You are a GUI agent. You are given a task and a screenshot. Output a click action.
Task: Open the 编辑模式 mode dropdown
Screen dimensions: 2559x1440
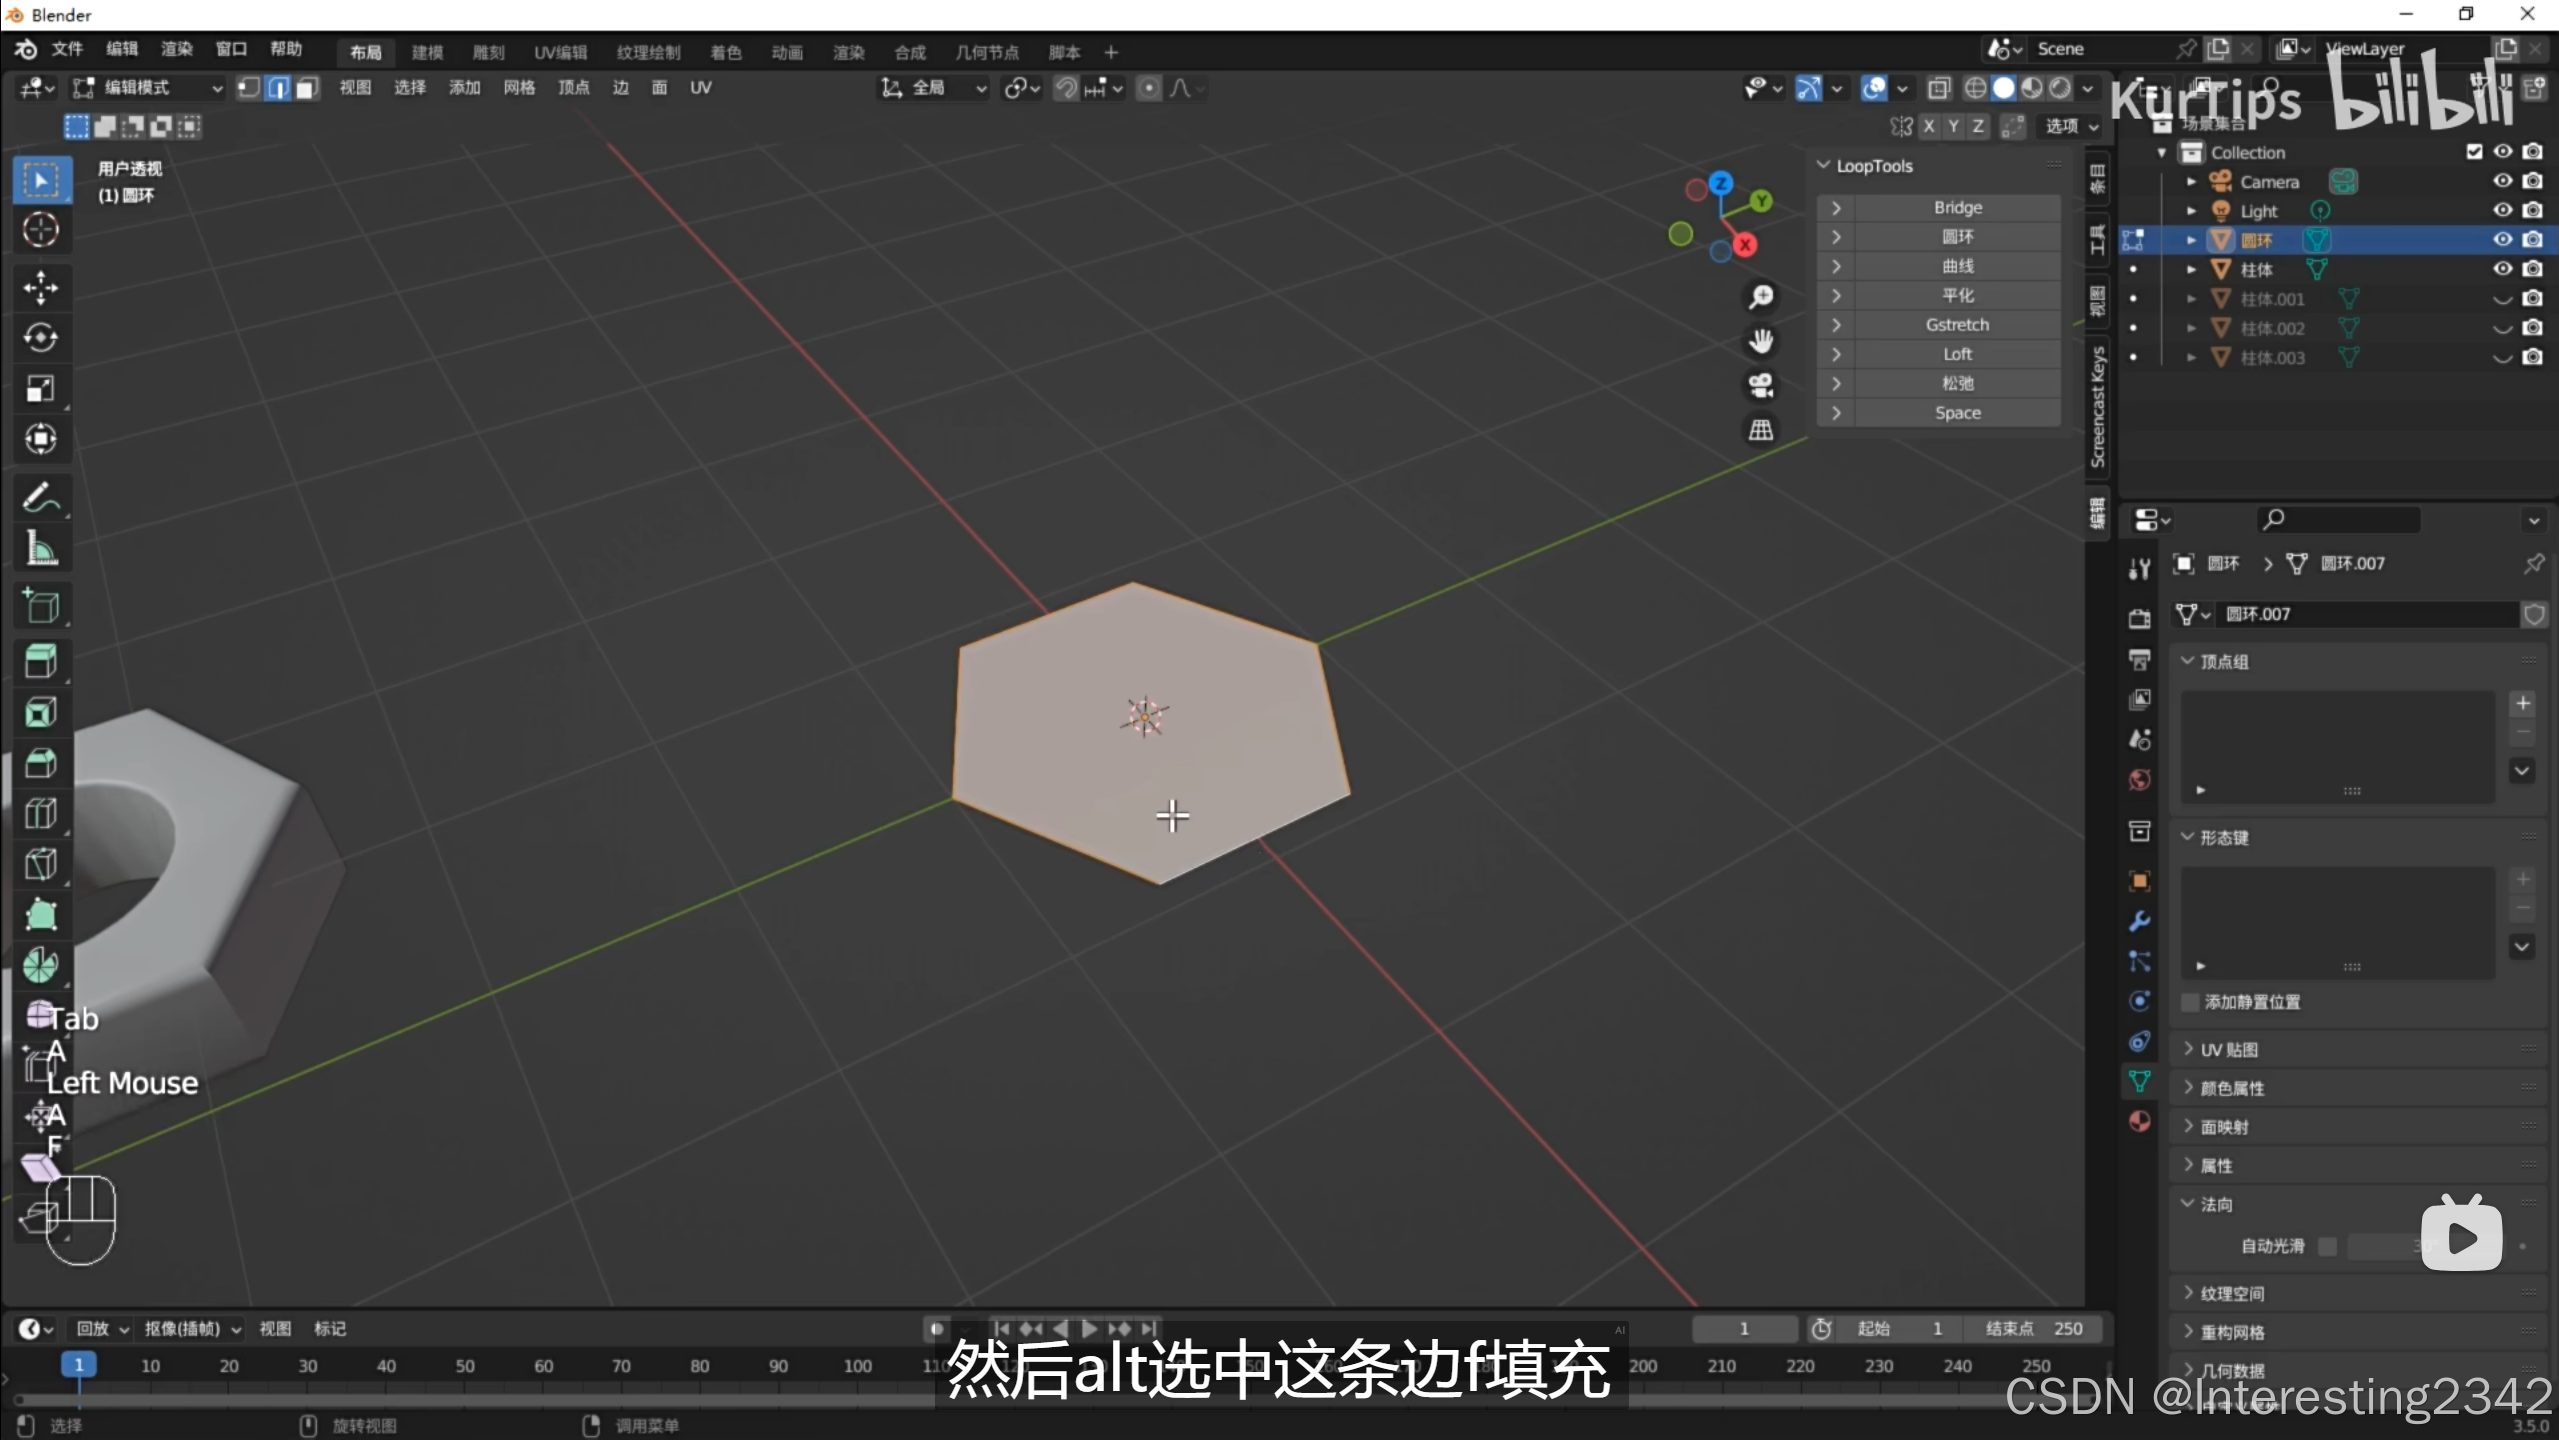148,88
